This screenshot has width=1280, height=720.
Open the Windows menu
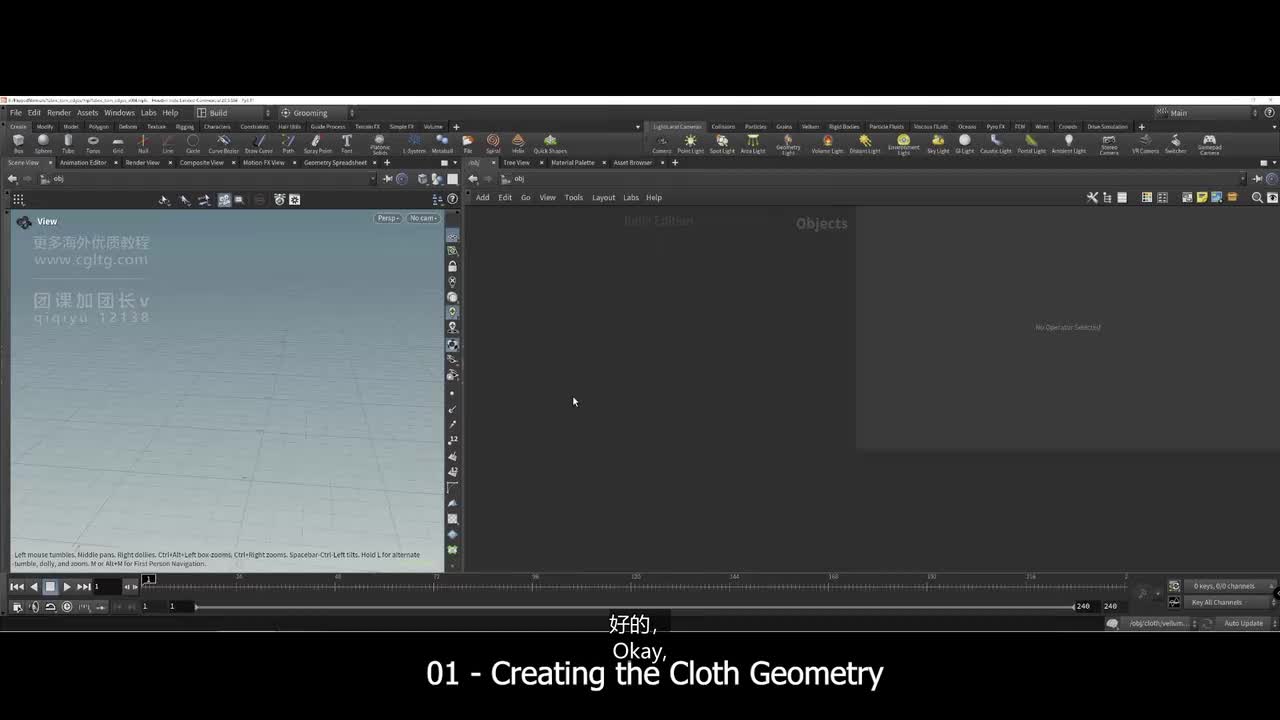(x=119, y=113)
